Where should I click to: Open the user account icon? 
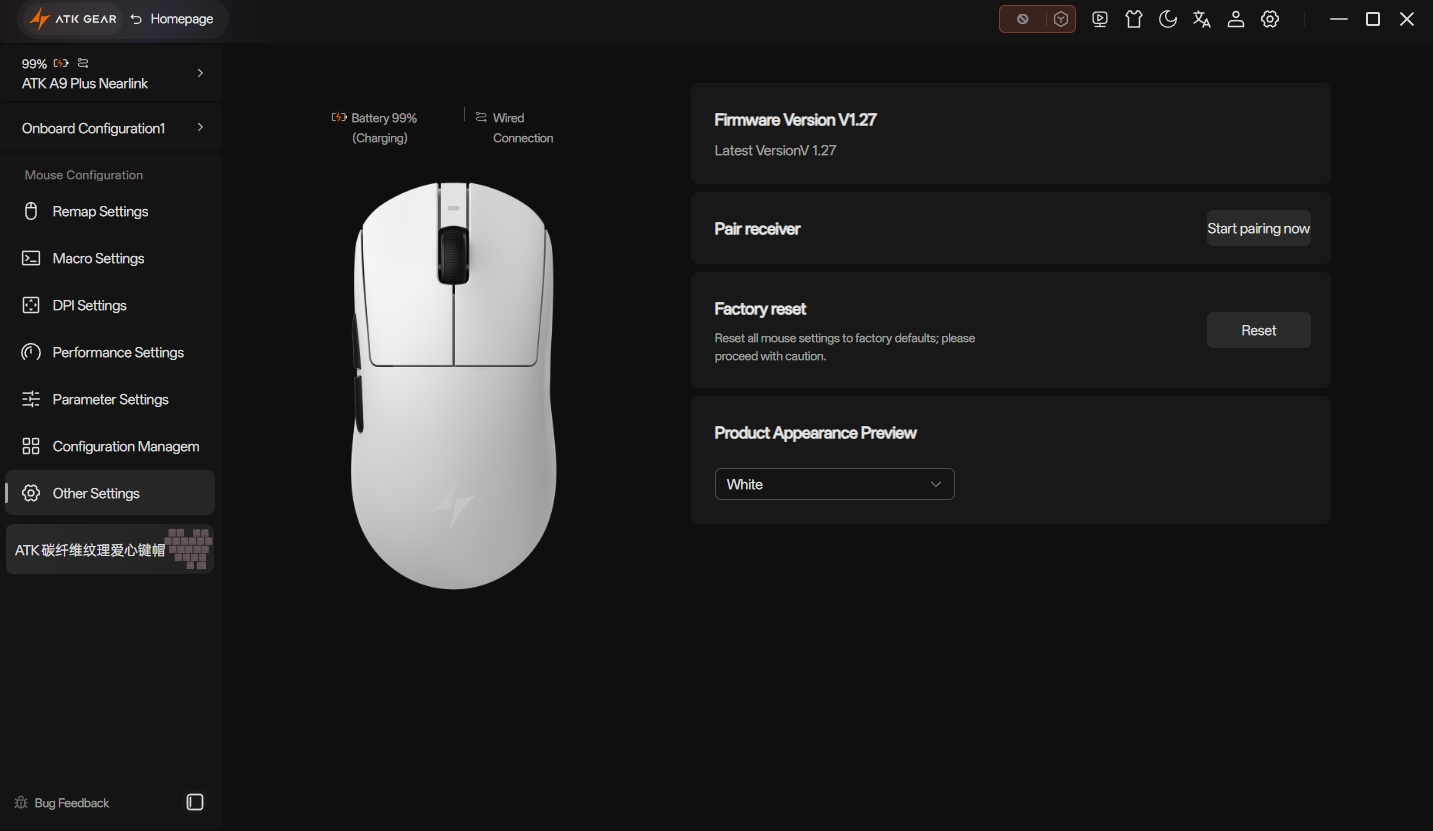(x=1236, y=19)
